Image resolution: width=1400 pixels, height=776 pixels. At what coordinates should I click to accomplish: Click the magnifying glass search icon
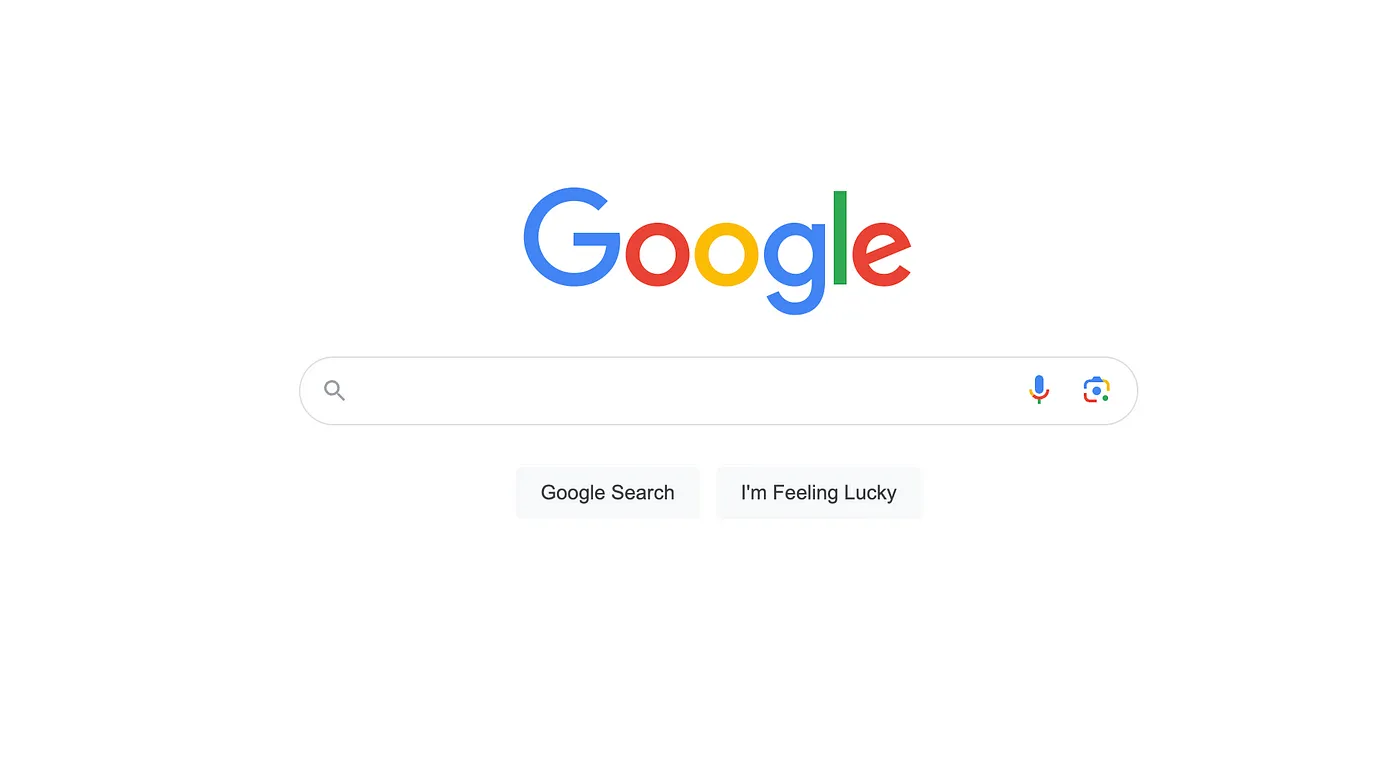pos(334,391)
